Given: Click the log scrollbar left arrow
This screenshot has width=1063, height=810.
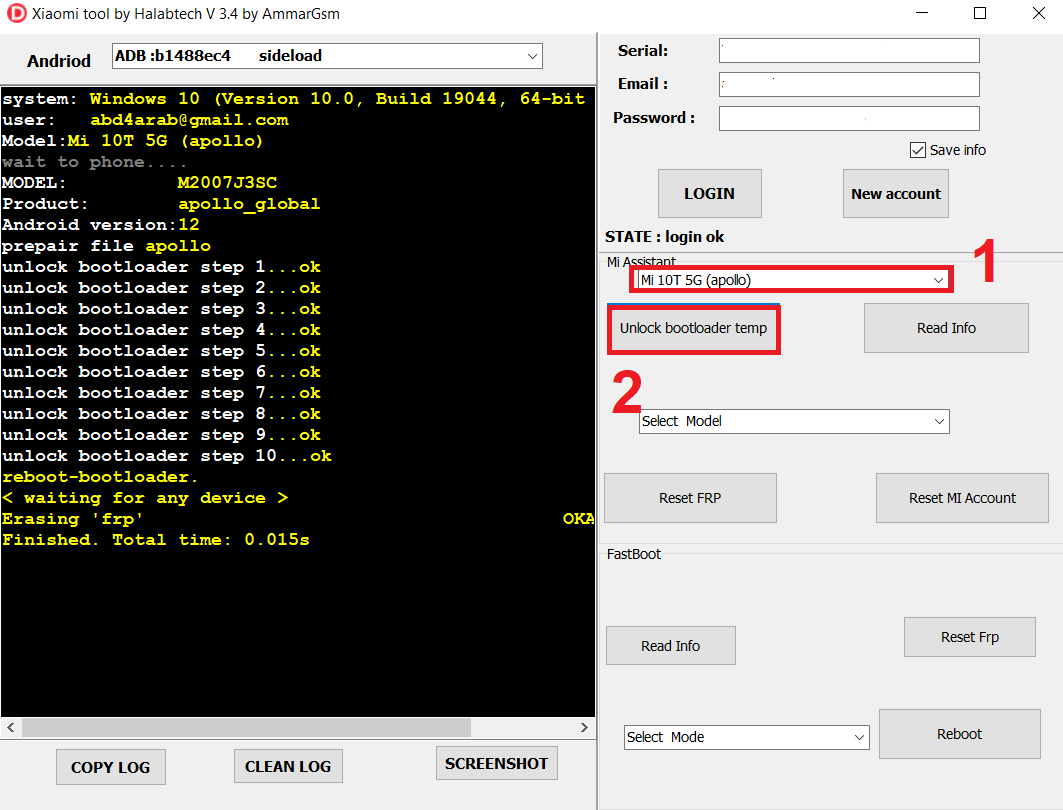Looking at the screenshot, I should point(11,727).
